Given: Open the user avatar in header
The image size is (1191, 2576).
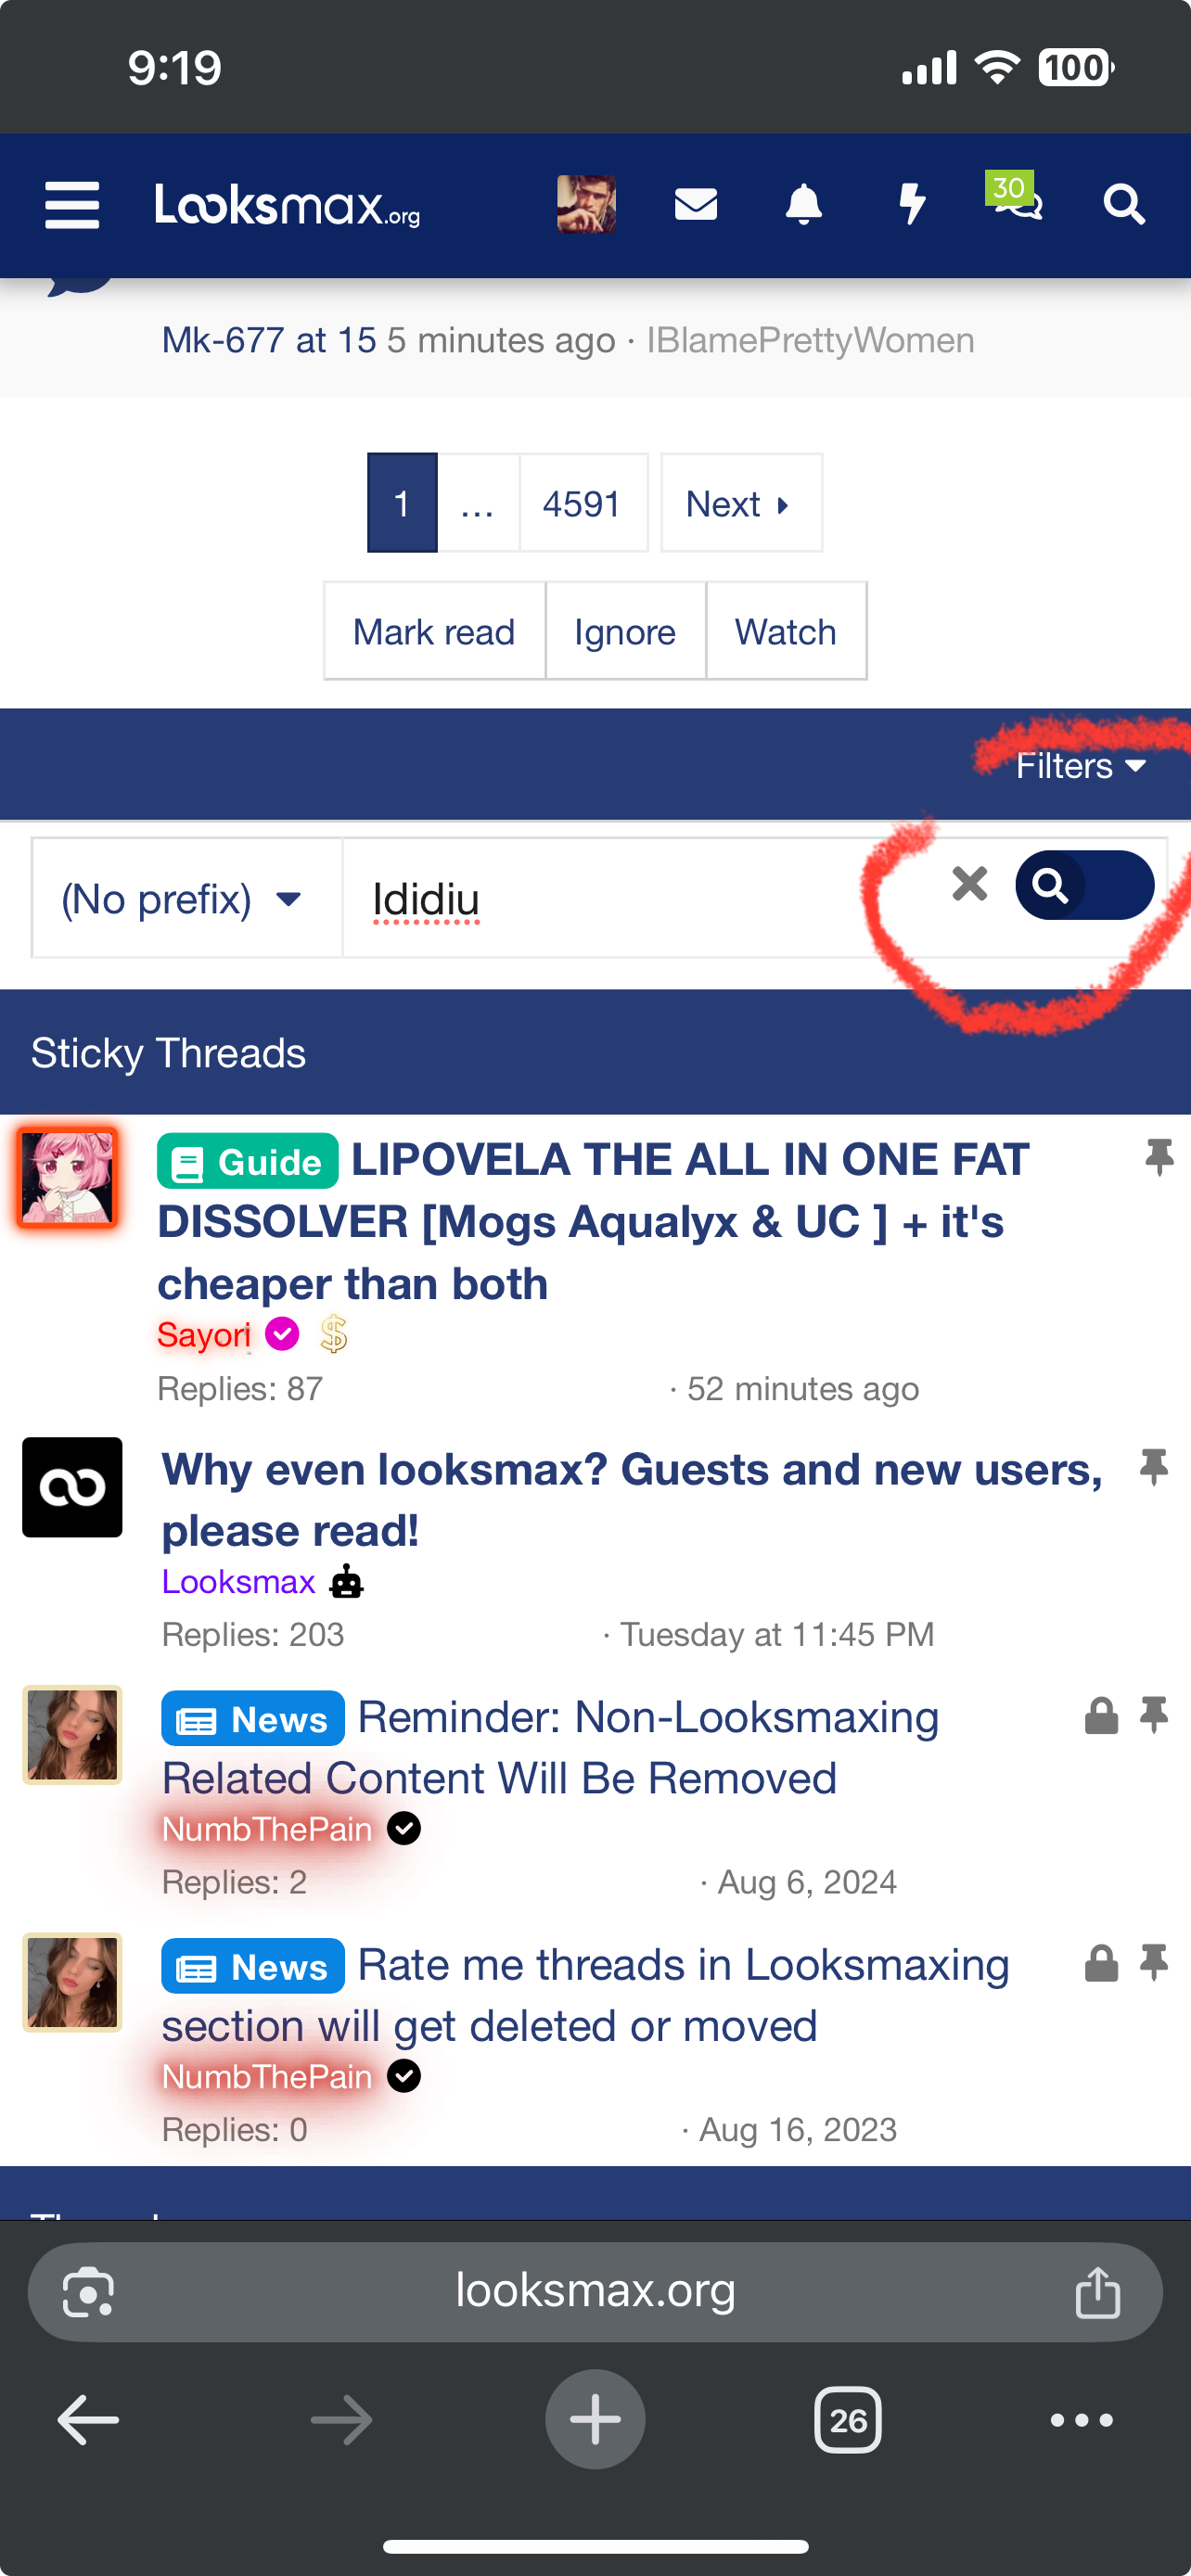Looking at the screenshot, I should click(586, 204).
